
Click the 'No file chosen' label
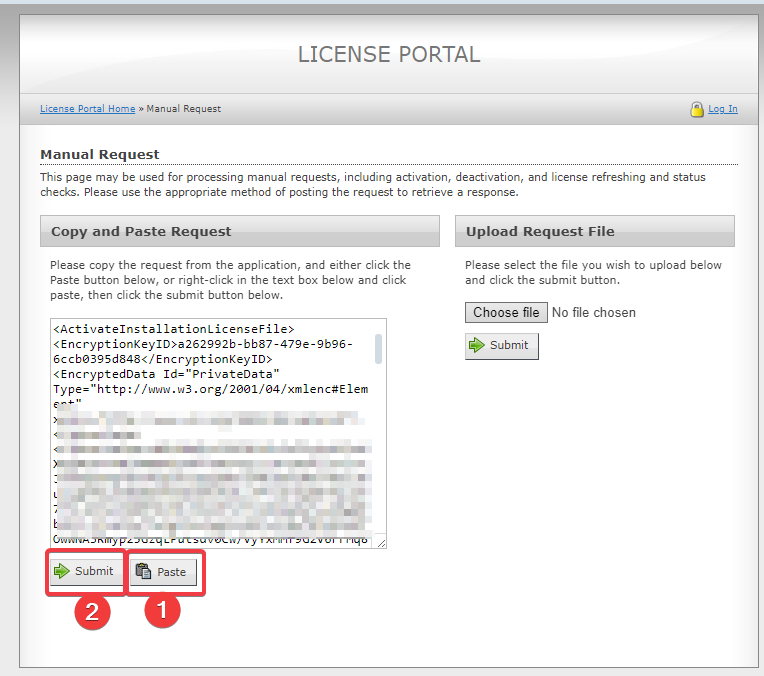[x=593, y=313]
